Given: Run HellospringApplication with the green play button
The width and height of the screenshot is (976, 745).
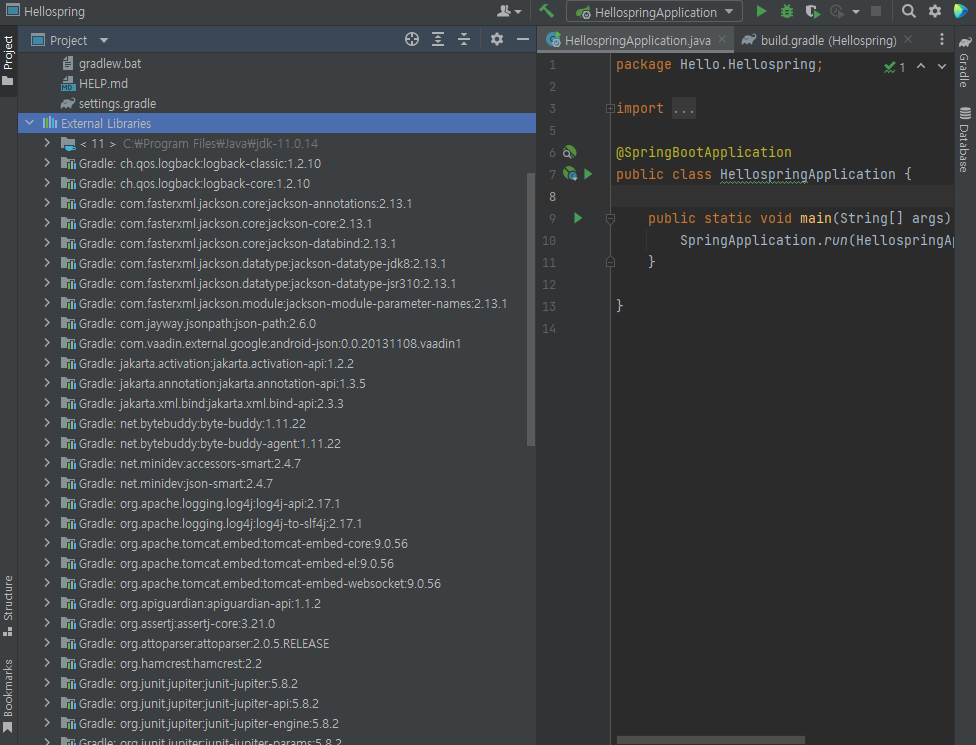Looking at the screenshot, I should tap(761, 11).
